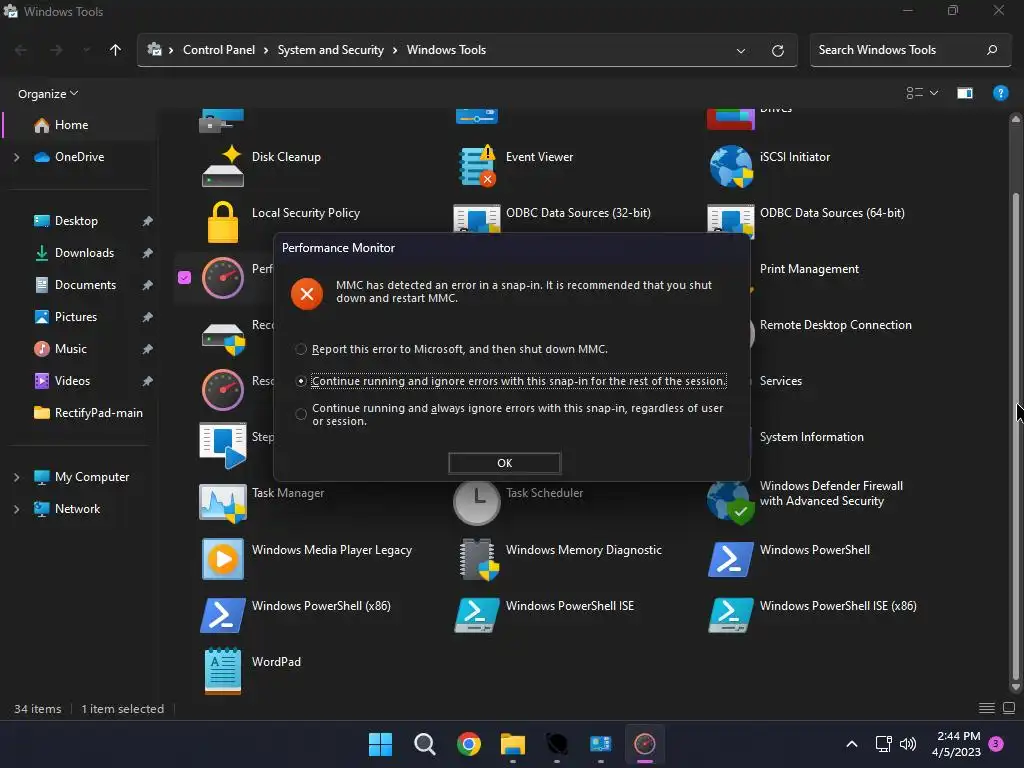Toggle the preview pane icon
1024x768 pixels.
coord(965,93)
